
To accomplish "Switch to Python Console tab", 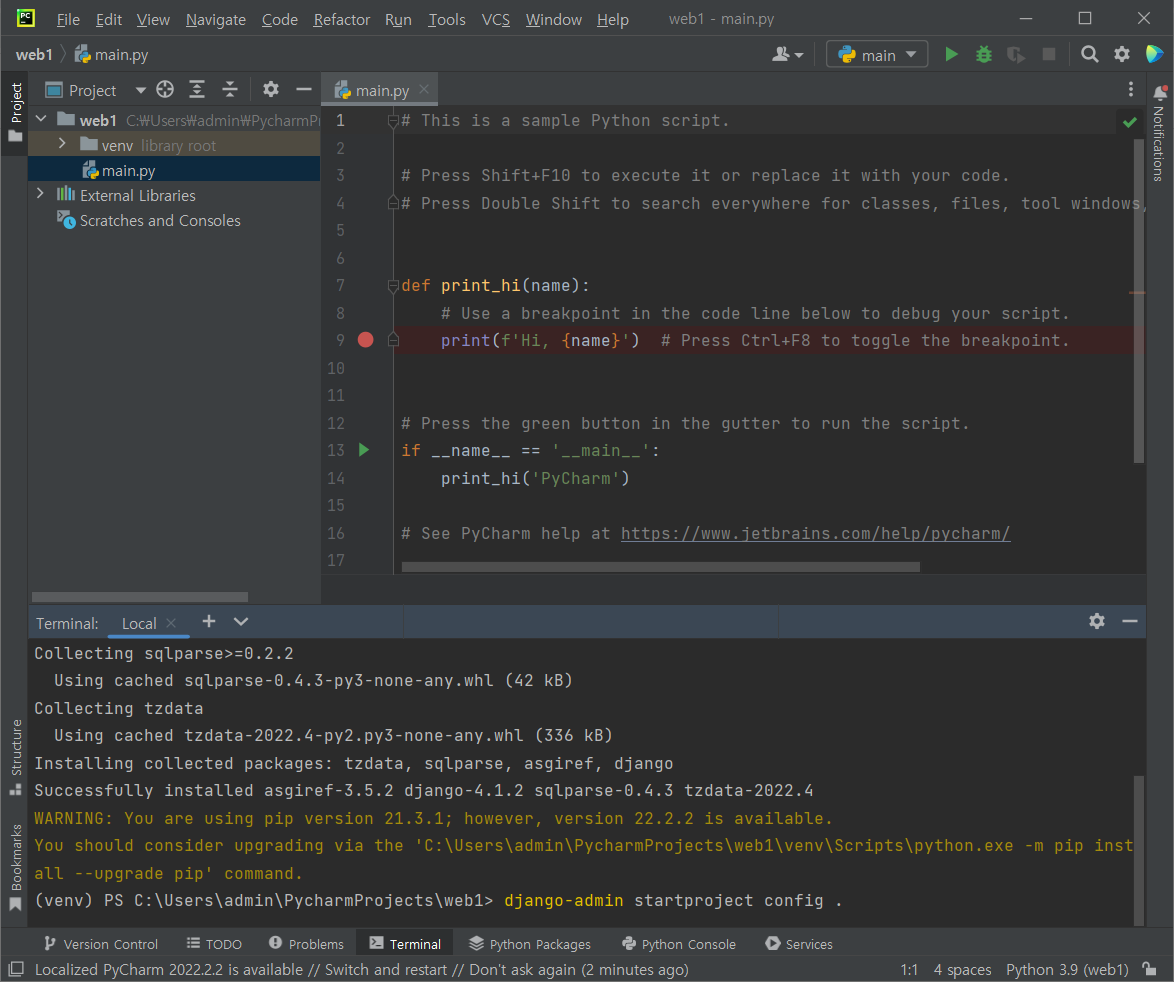I will [x=678, y=944].
